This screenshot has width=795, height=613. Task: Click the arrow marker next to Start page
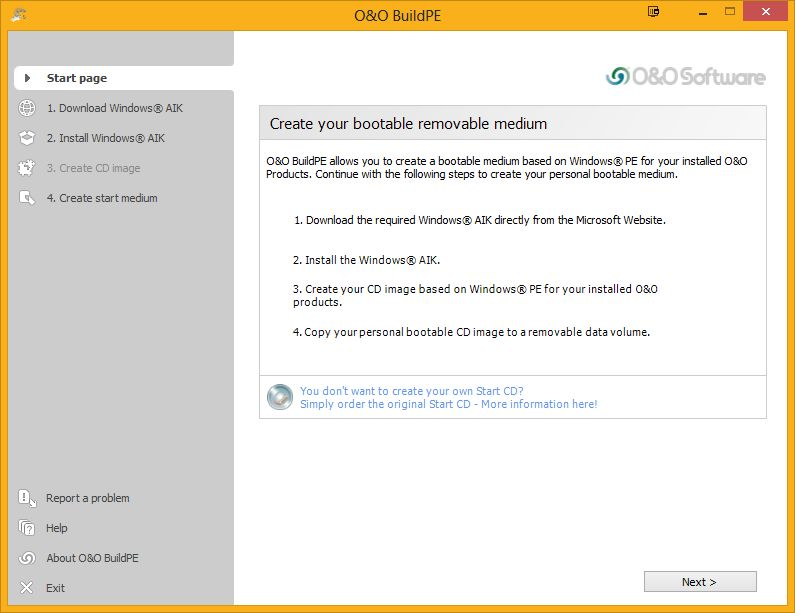tap(27, 78)
